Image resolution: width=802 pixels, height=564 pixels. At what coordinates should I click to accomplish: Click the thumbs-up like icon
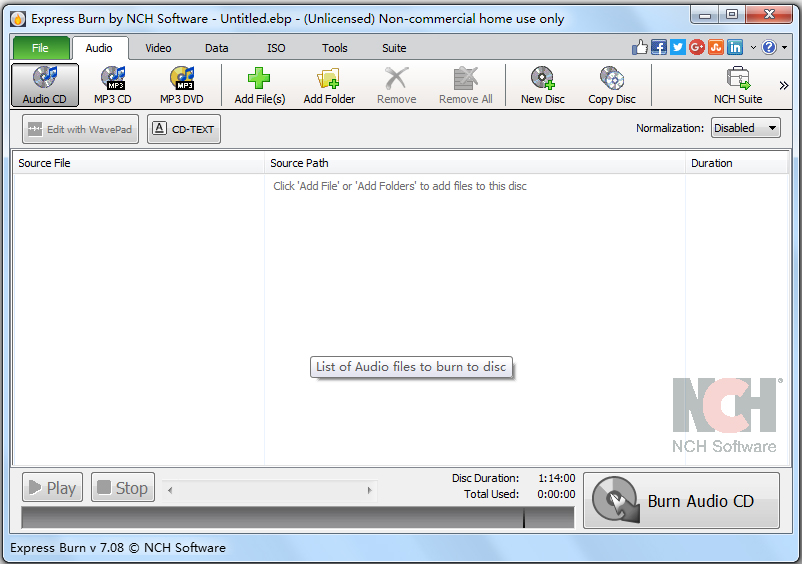pyautogui.click(x=640, y=47)
